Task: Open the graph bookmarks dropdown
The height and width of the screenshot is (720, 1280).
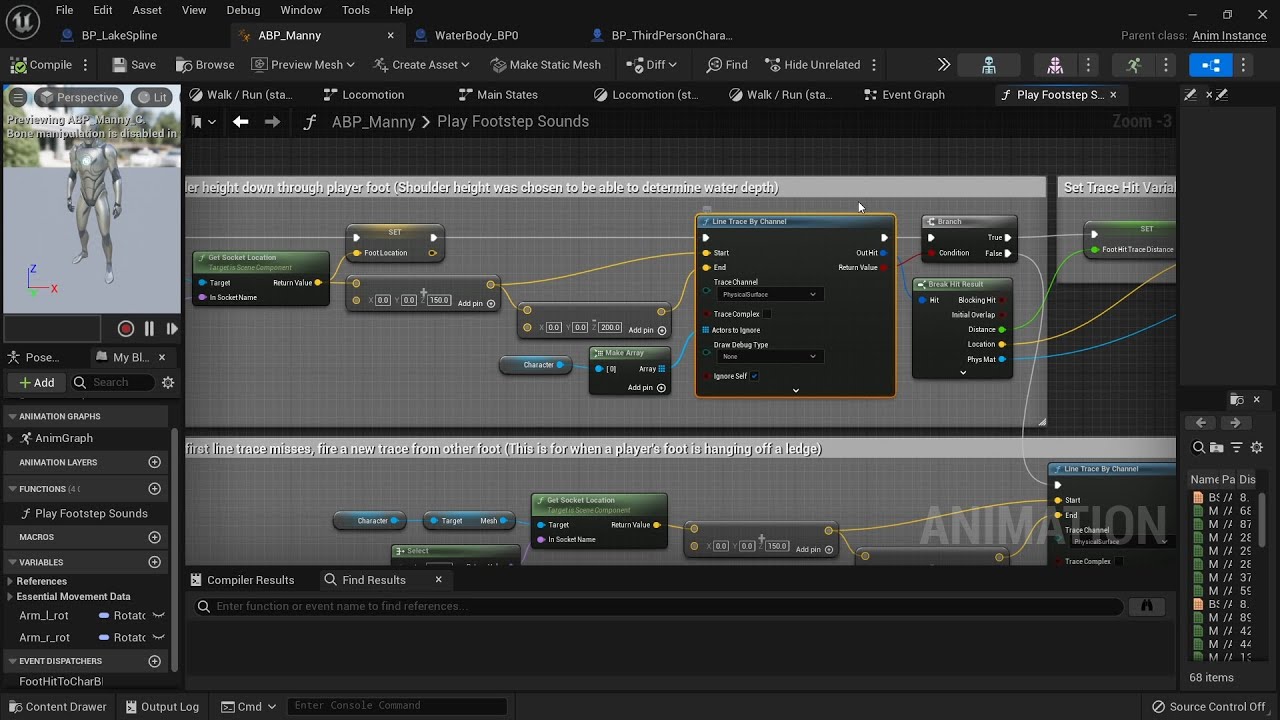Action: (203, 122)
